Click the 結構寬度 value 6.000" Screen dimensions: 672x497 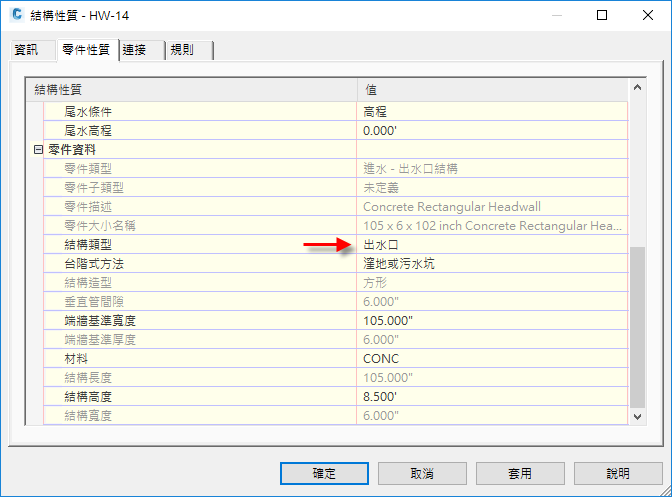click(381, 416)
